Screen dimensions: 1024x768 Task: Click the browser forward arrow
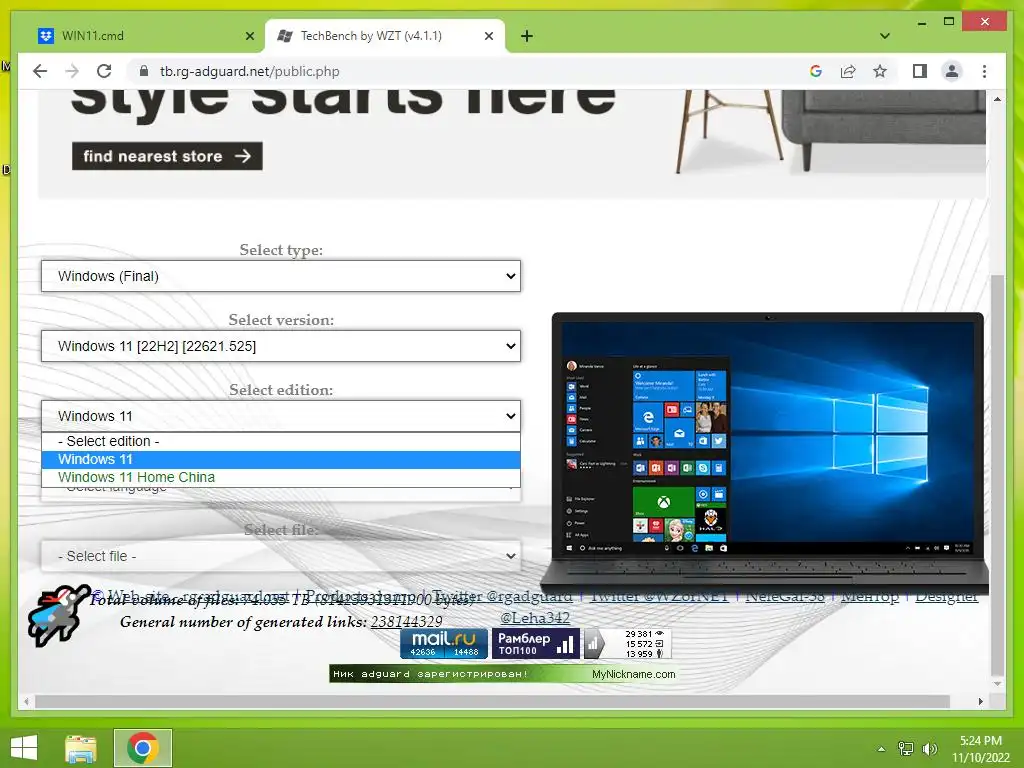[x=72, y=71]
